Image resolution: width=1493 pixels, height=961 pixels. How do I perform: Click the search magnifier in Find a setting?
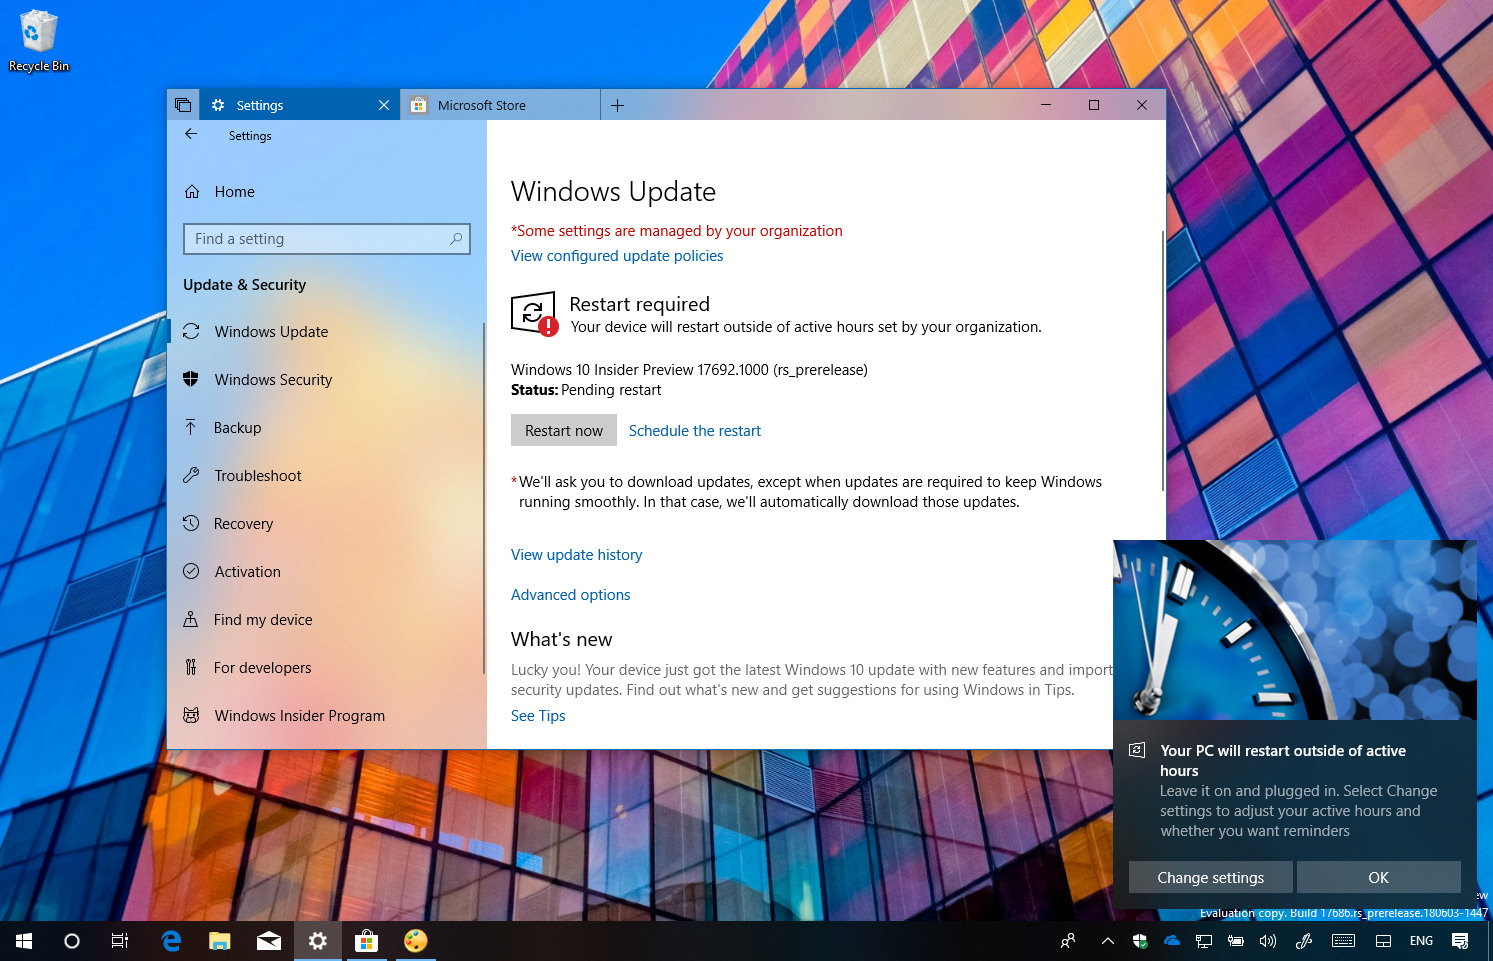coord(456,239)
